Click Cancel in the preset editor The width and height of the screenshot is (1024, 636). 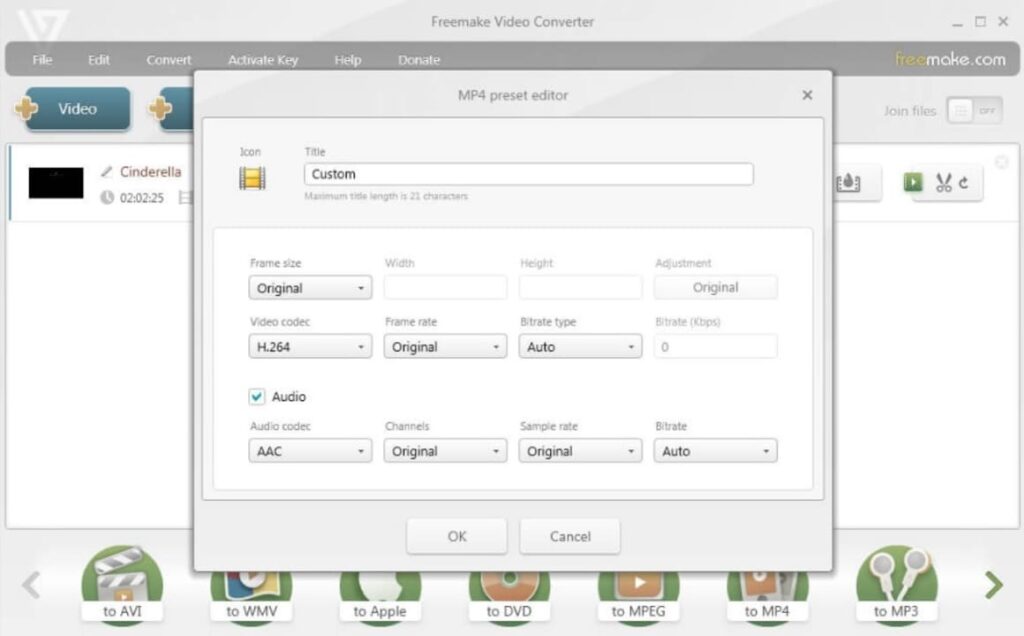click(x=570, y=536)
